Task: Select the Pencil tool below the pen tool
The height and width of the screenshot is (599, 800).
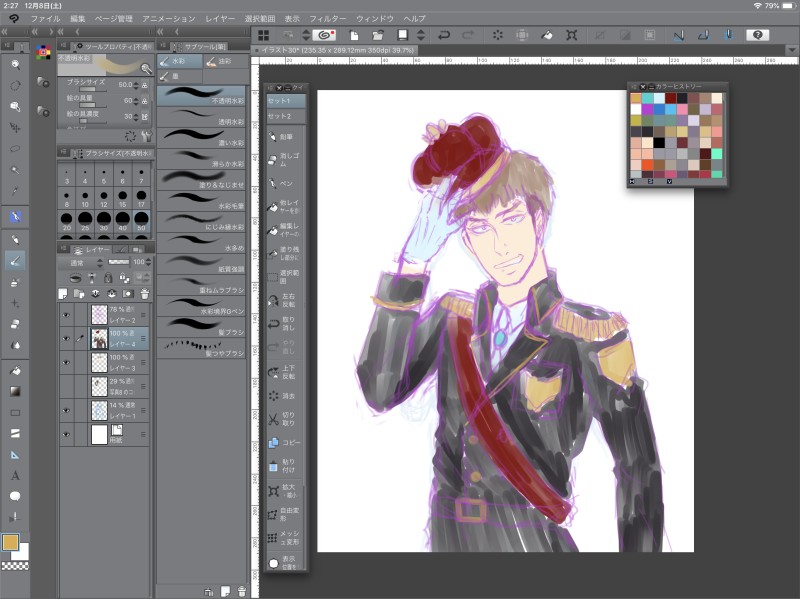Action: point(15,240)
